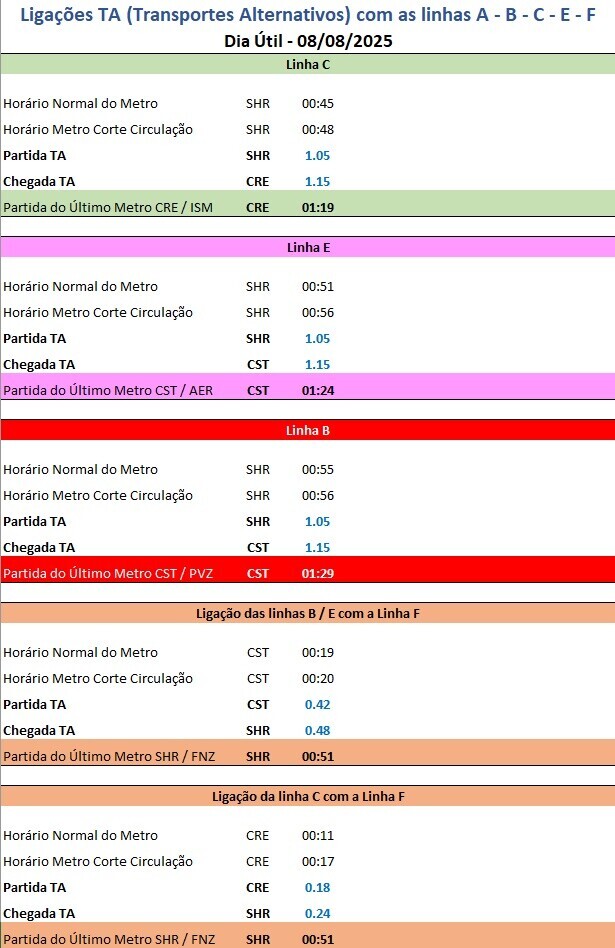Select the 01:19 departure time cell
Viewport: 615px width, 948px height.
(317, 207)
